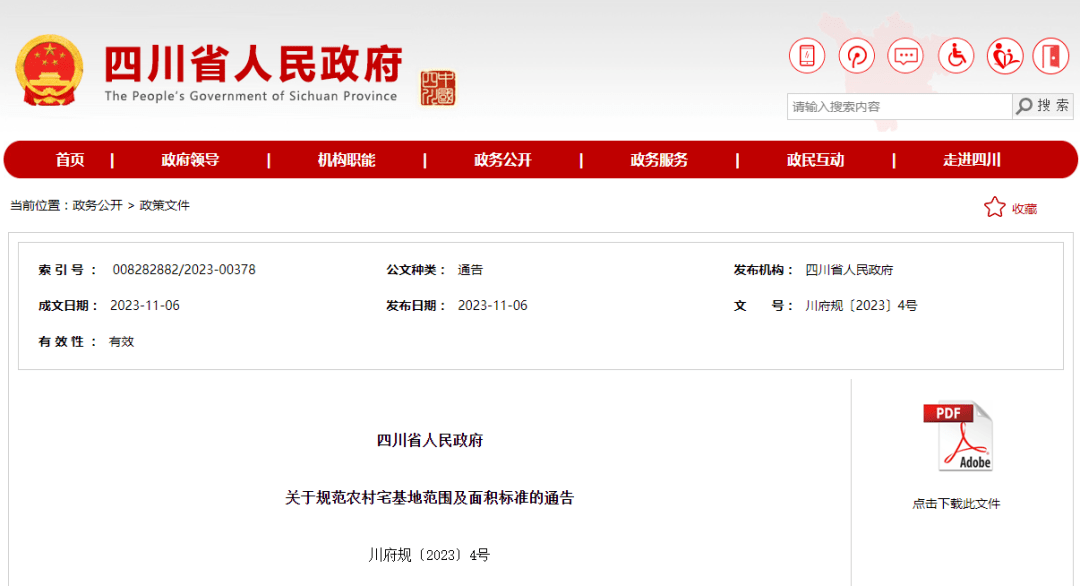Click the magnifier search button
Screen dimensions: 1080x586
click(1043, 106)
